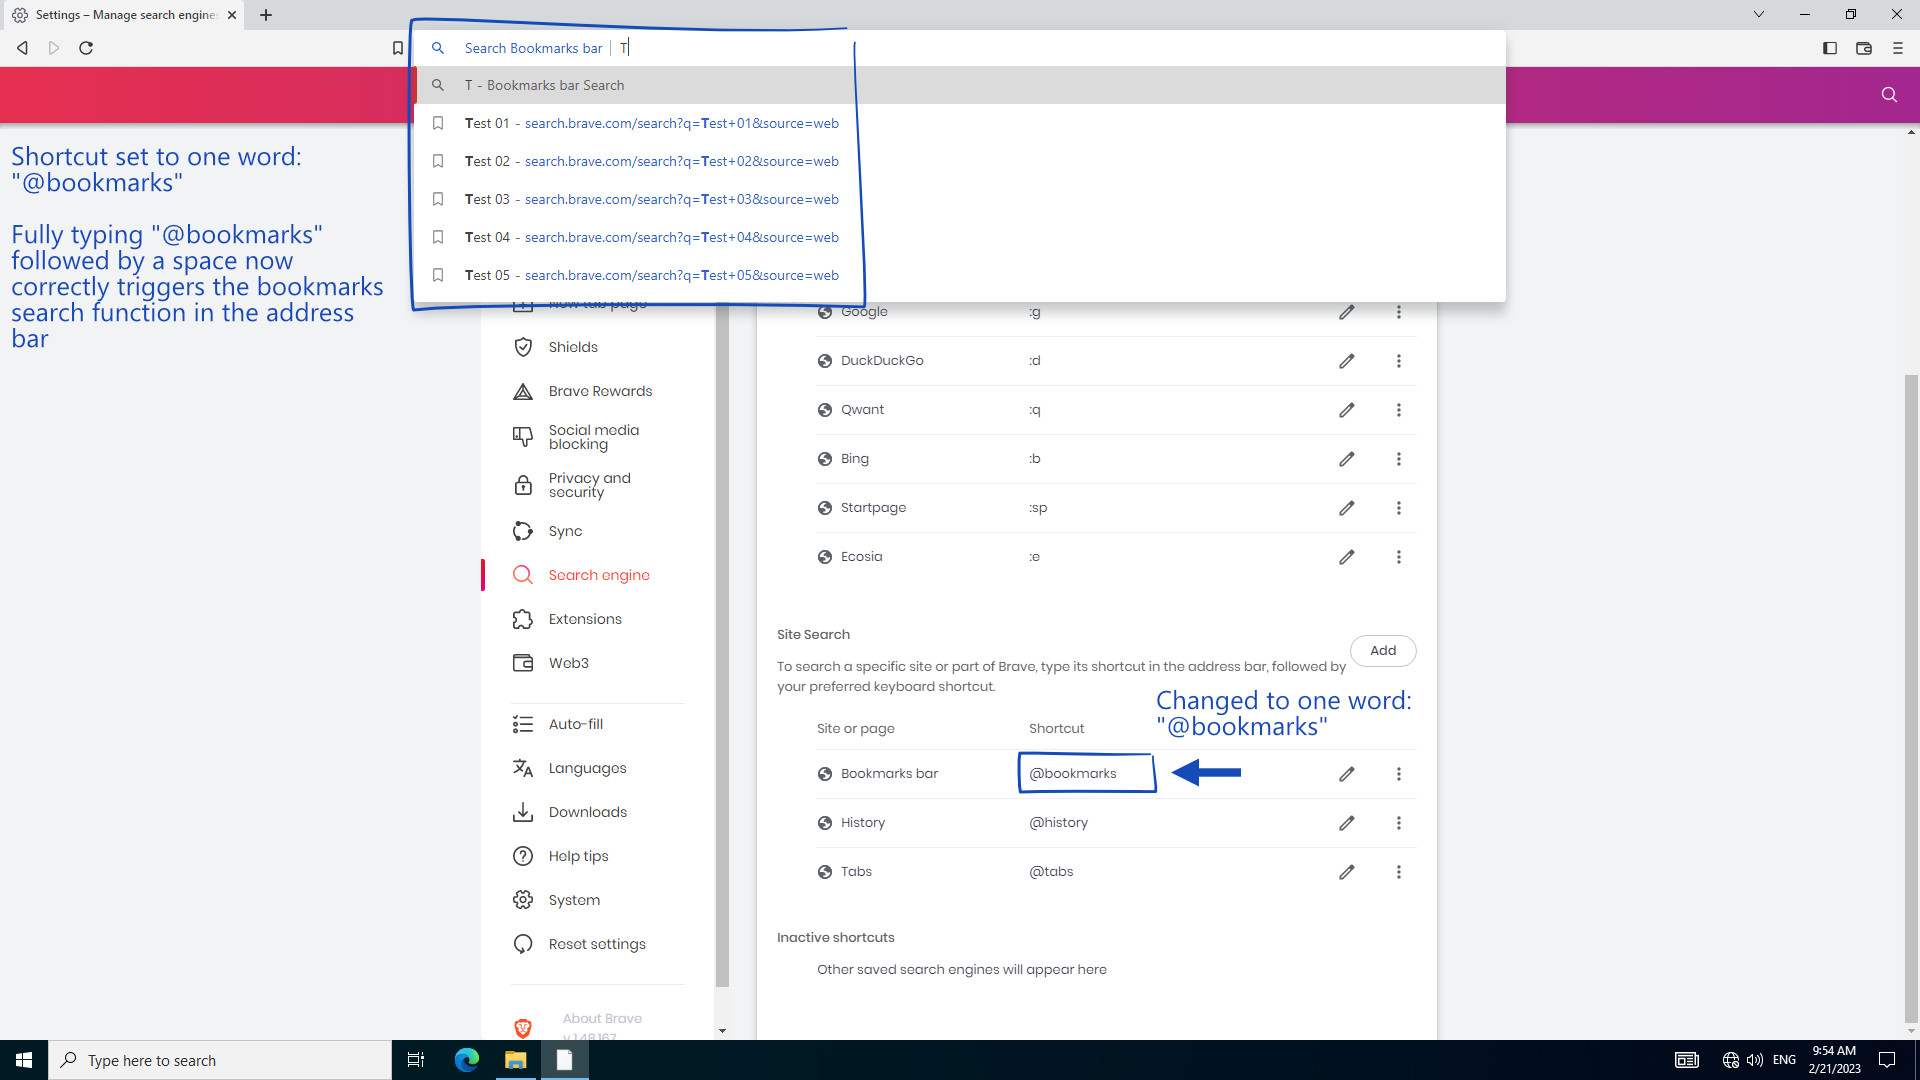Screen dimensions: 1920x1080
Task: Select Privacy and security settings
Action: [589, 485]
